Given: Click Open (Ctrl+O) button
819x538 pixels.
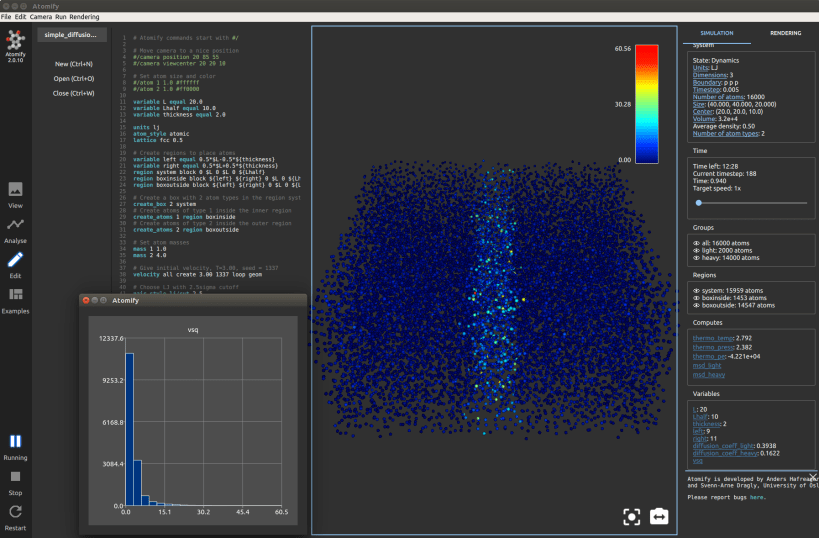Looking at the screenshot, I should click(74, 78).
